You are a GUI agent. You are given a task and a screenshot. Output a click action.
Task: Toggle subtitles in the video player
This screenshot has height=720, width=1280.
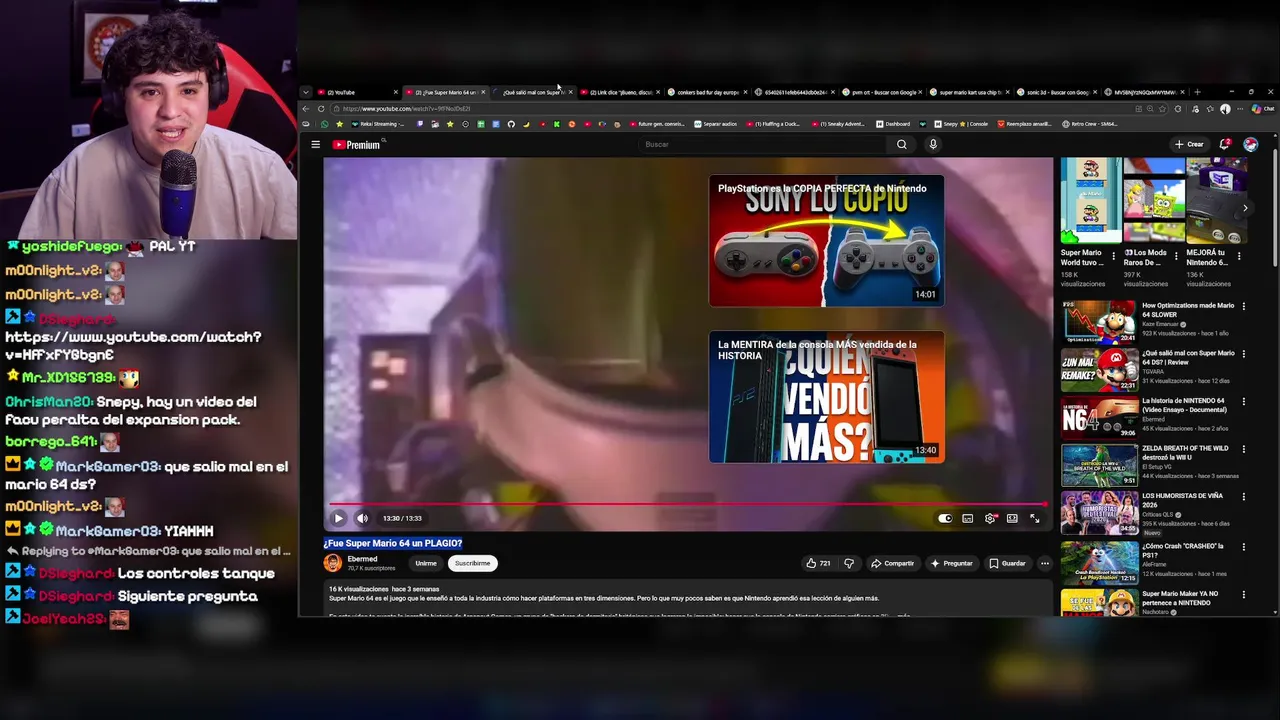[x=968, y=518]
